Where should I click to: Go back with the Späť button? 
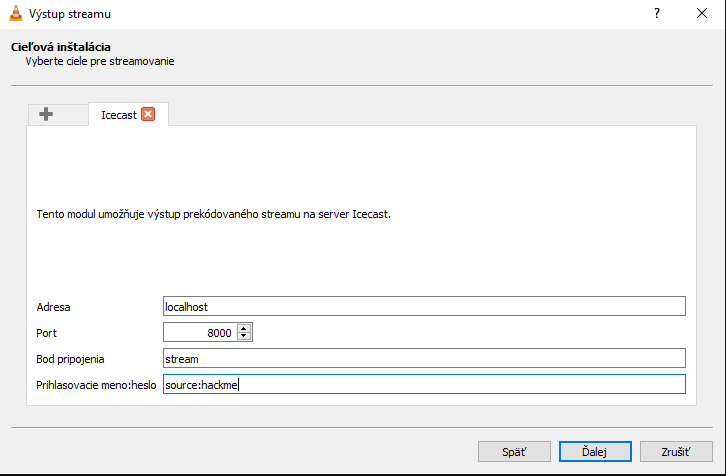coord(514,451)
